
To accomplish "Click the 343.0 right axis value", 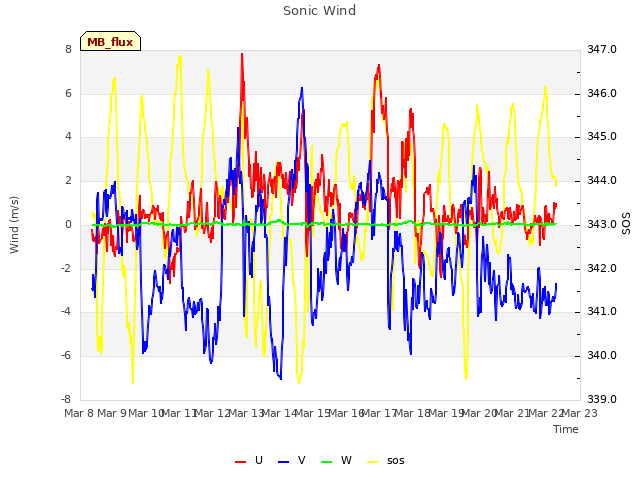I will click(602, 225).
